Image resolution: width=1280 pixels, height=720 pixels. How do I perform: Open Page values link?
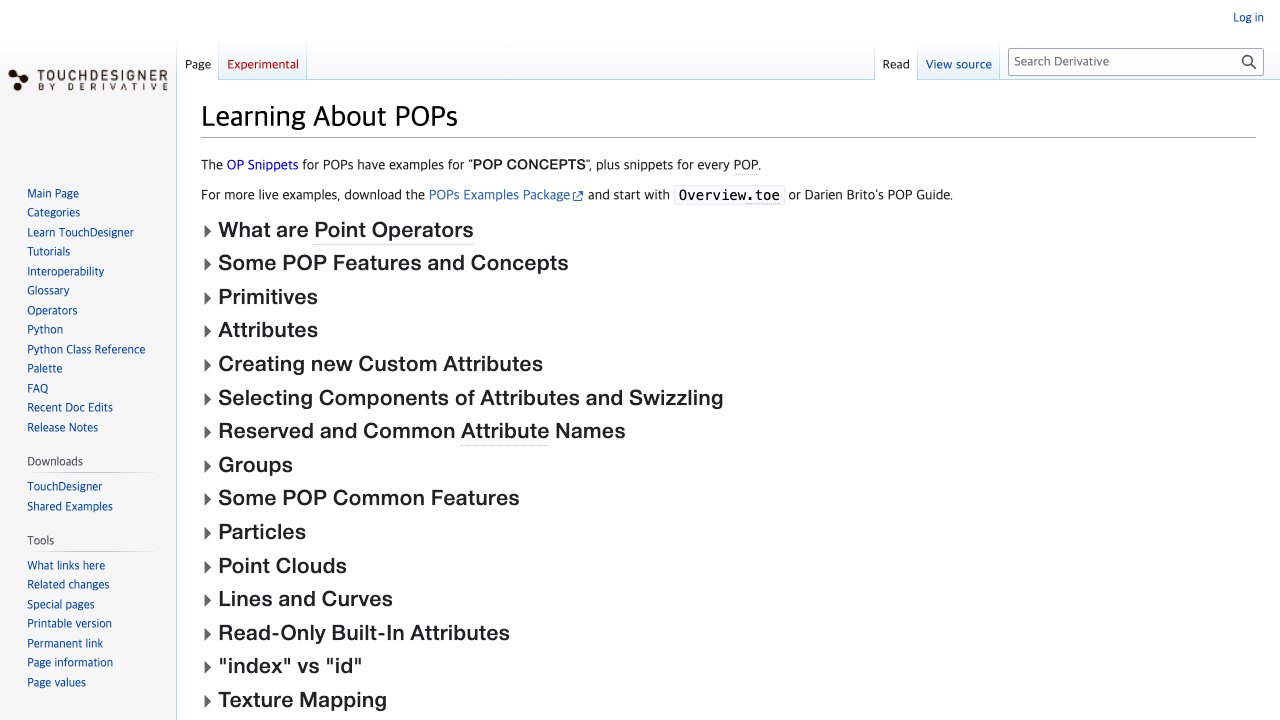(x=56, y=683)
